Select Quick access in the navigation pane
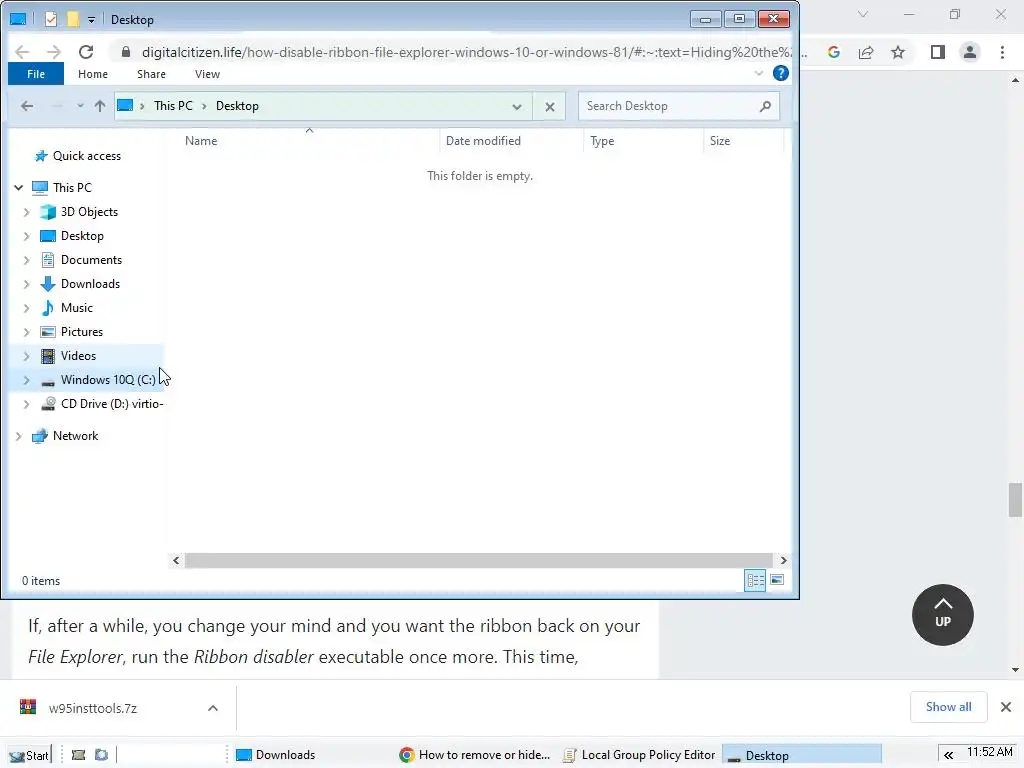The height and width of the screenshot is (768, 1024). point(86,155)
